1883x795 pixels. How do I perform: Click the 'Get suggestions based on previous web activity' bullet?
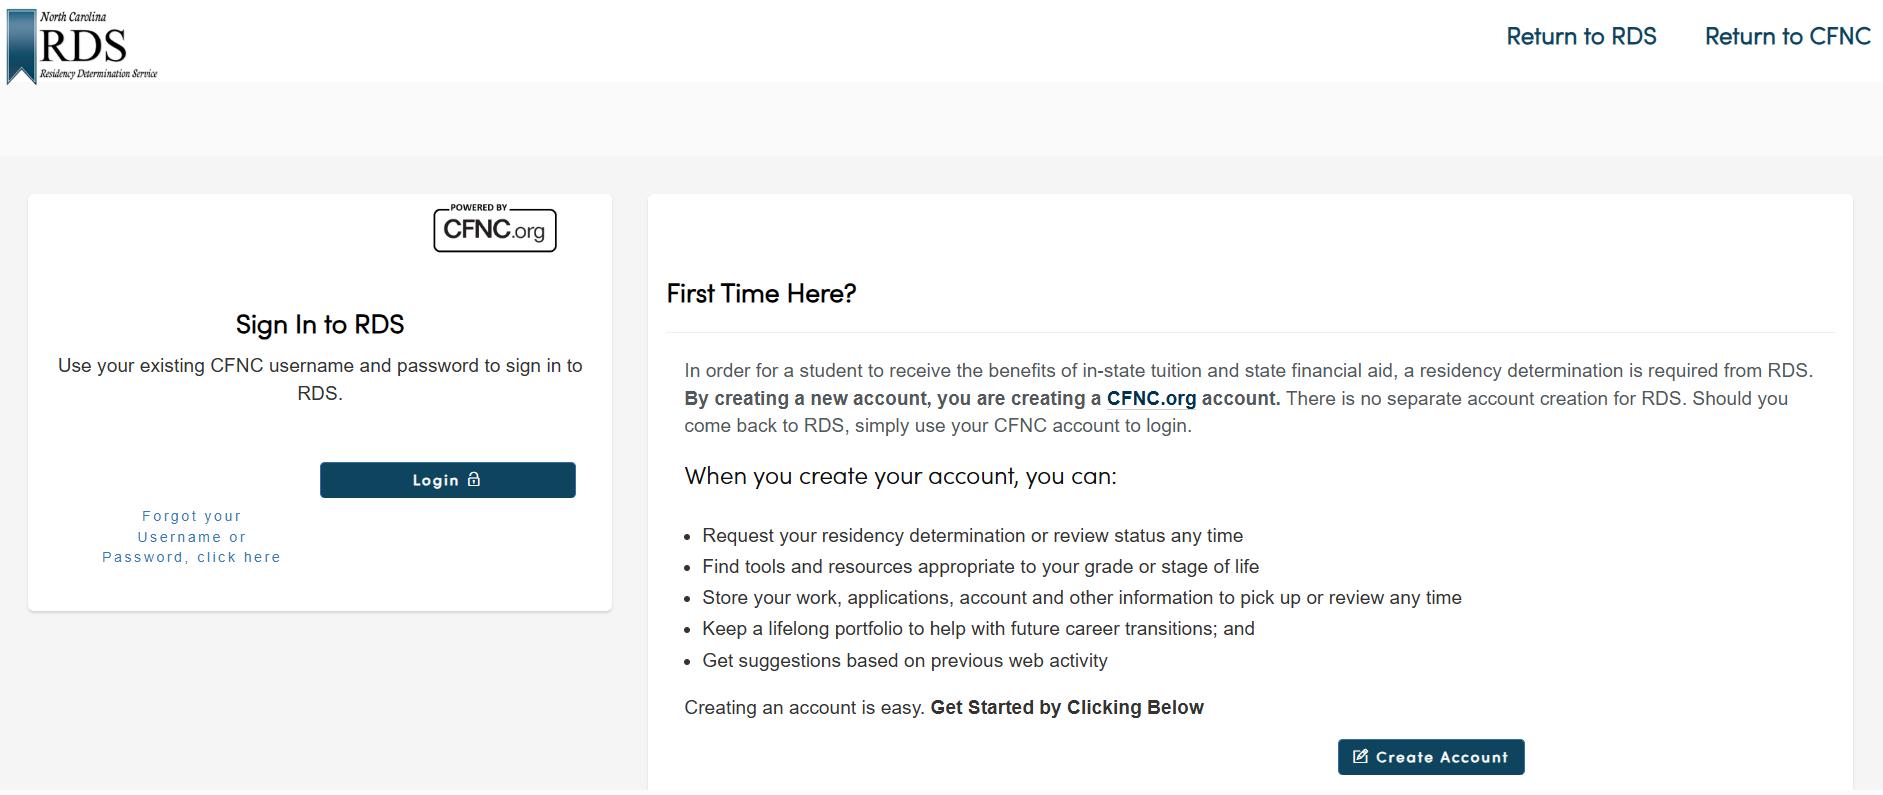[904, 661]
